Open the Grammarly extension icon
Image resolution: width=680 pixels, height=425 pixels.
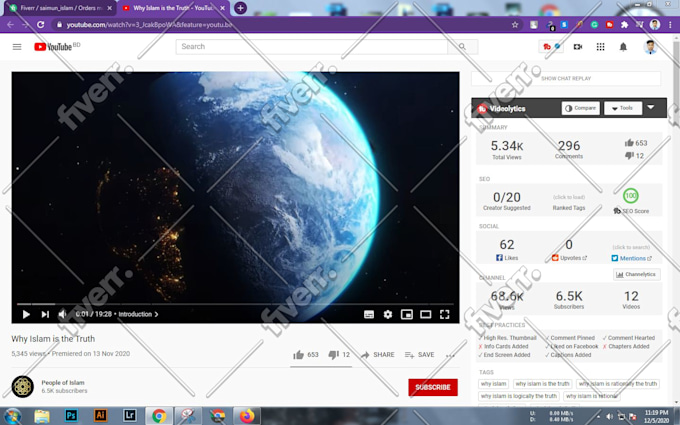click(594, 25)
